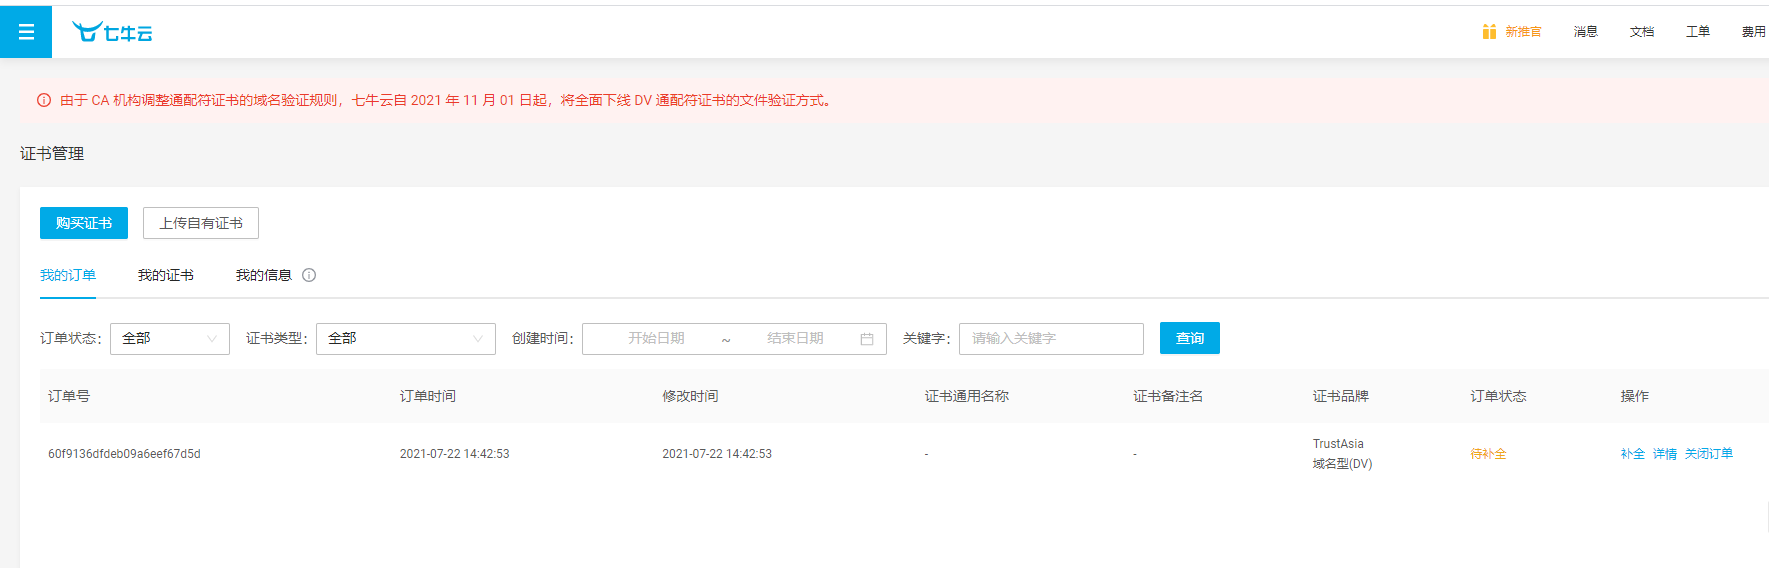Switch to the 我的信息 tab
This screenshot has width=1769, height=568.
tap(263, 275)
